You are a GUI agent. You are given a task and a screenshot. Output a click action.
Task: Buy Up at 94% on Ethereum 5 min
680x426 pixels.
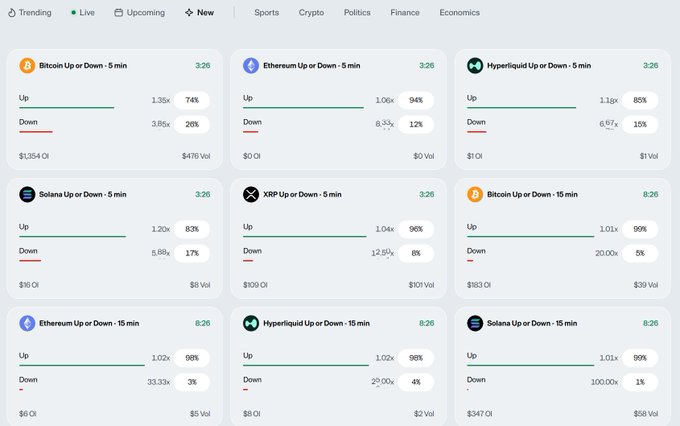pyautogui.click(x=416, y=100)
